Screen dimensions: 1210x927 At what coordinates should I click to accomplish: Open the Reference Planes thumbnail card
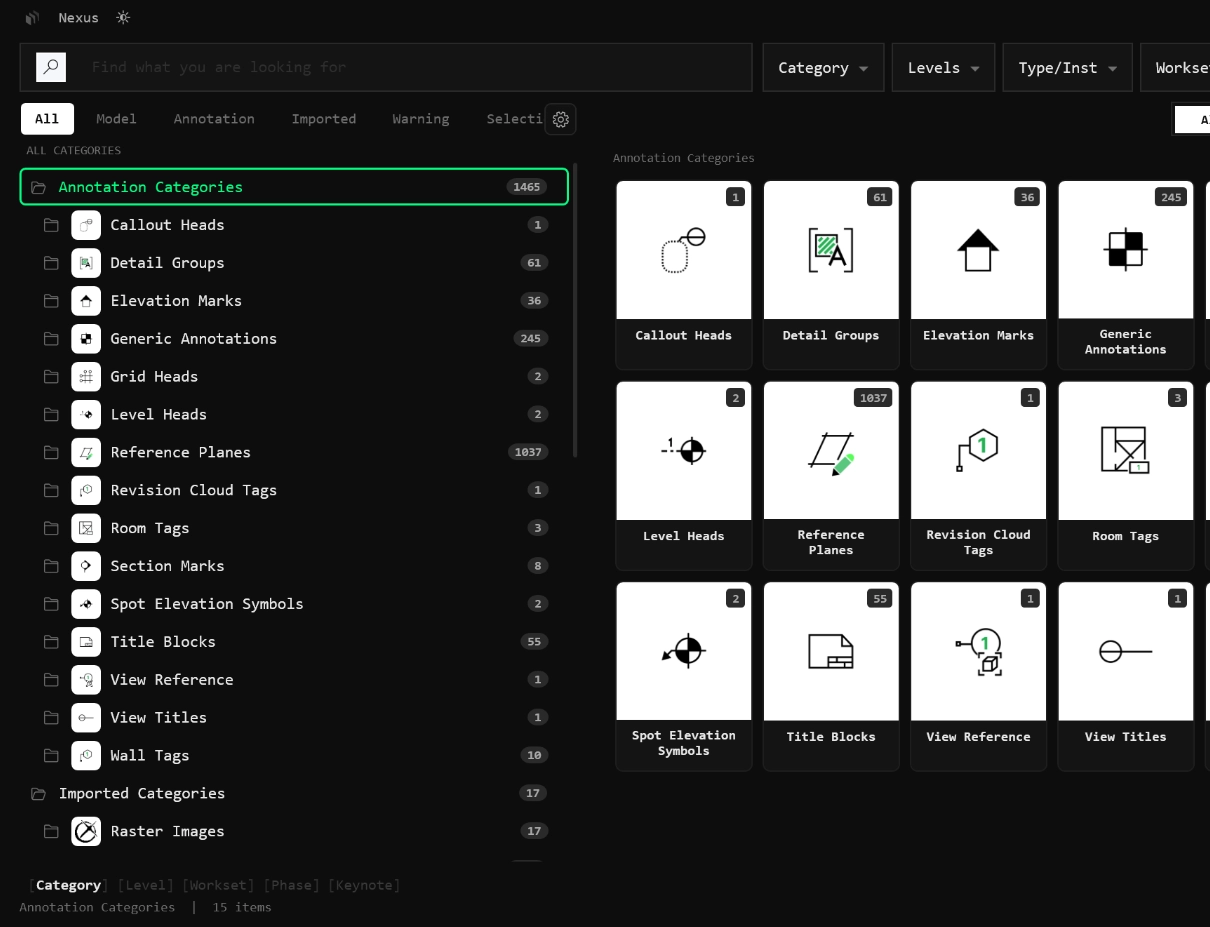click(831, 476)
